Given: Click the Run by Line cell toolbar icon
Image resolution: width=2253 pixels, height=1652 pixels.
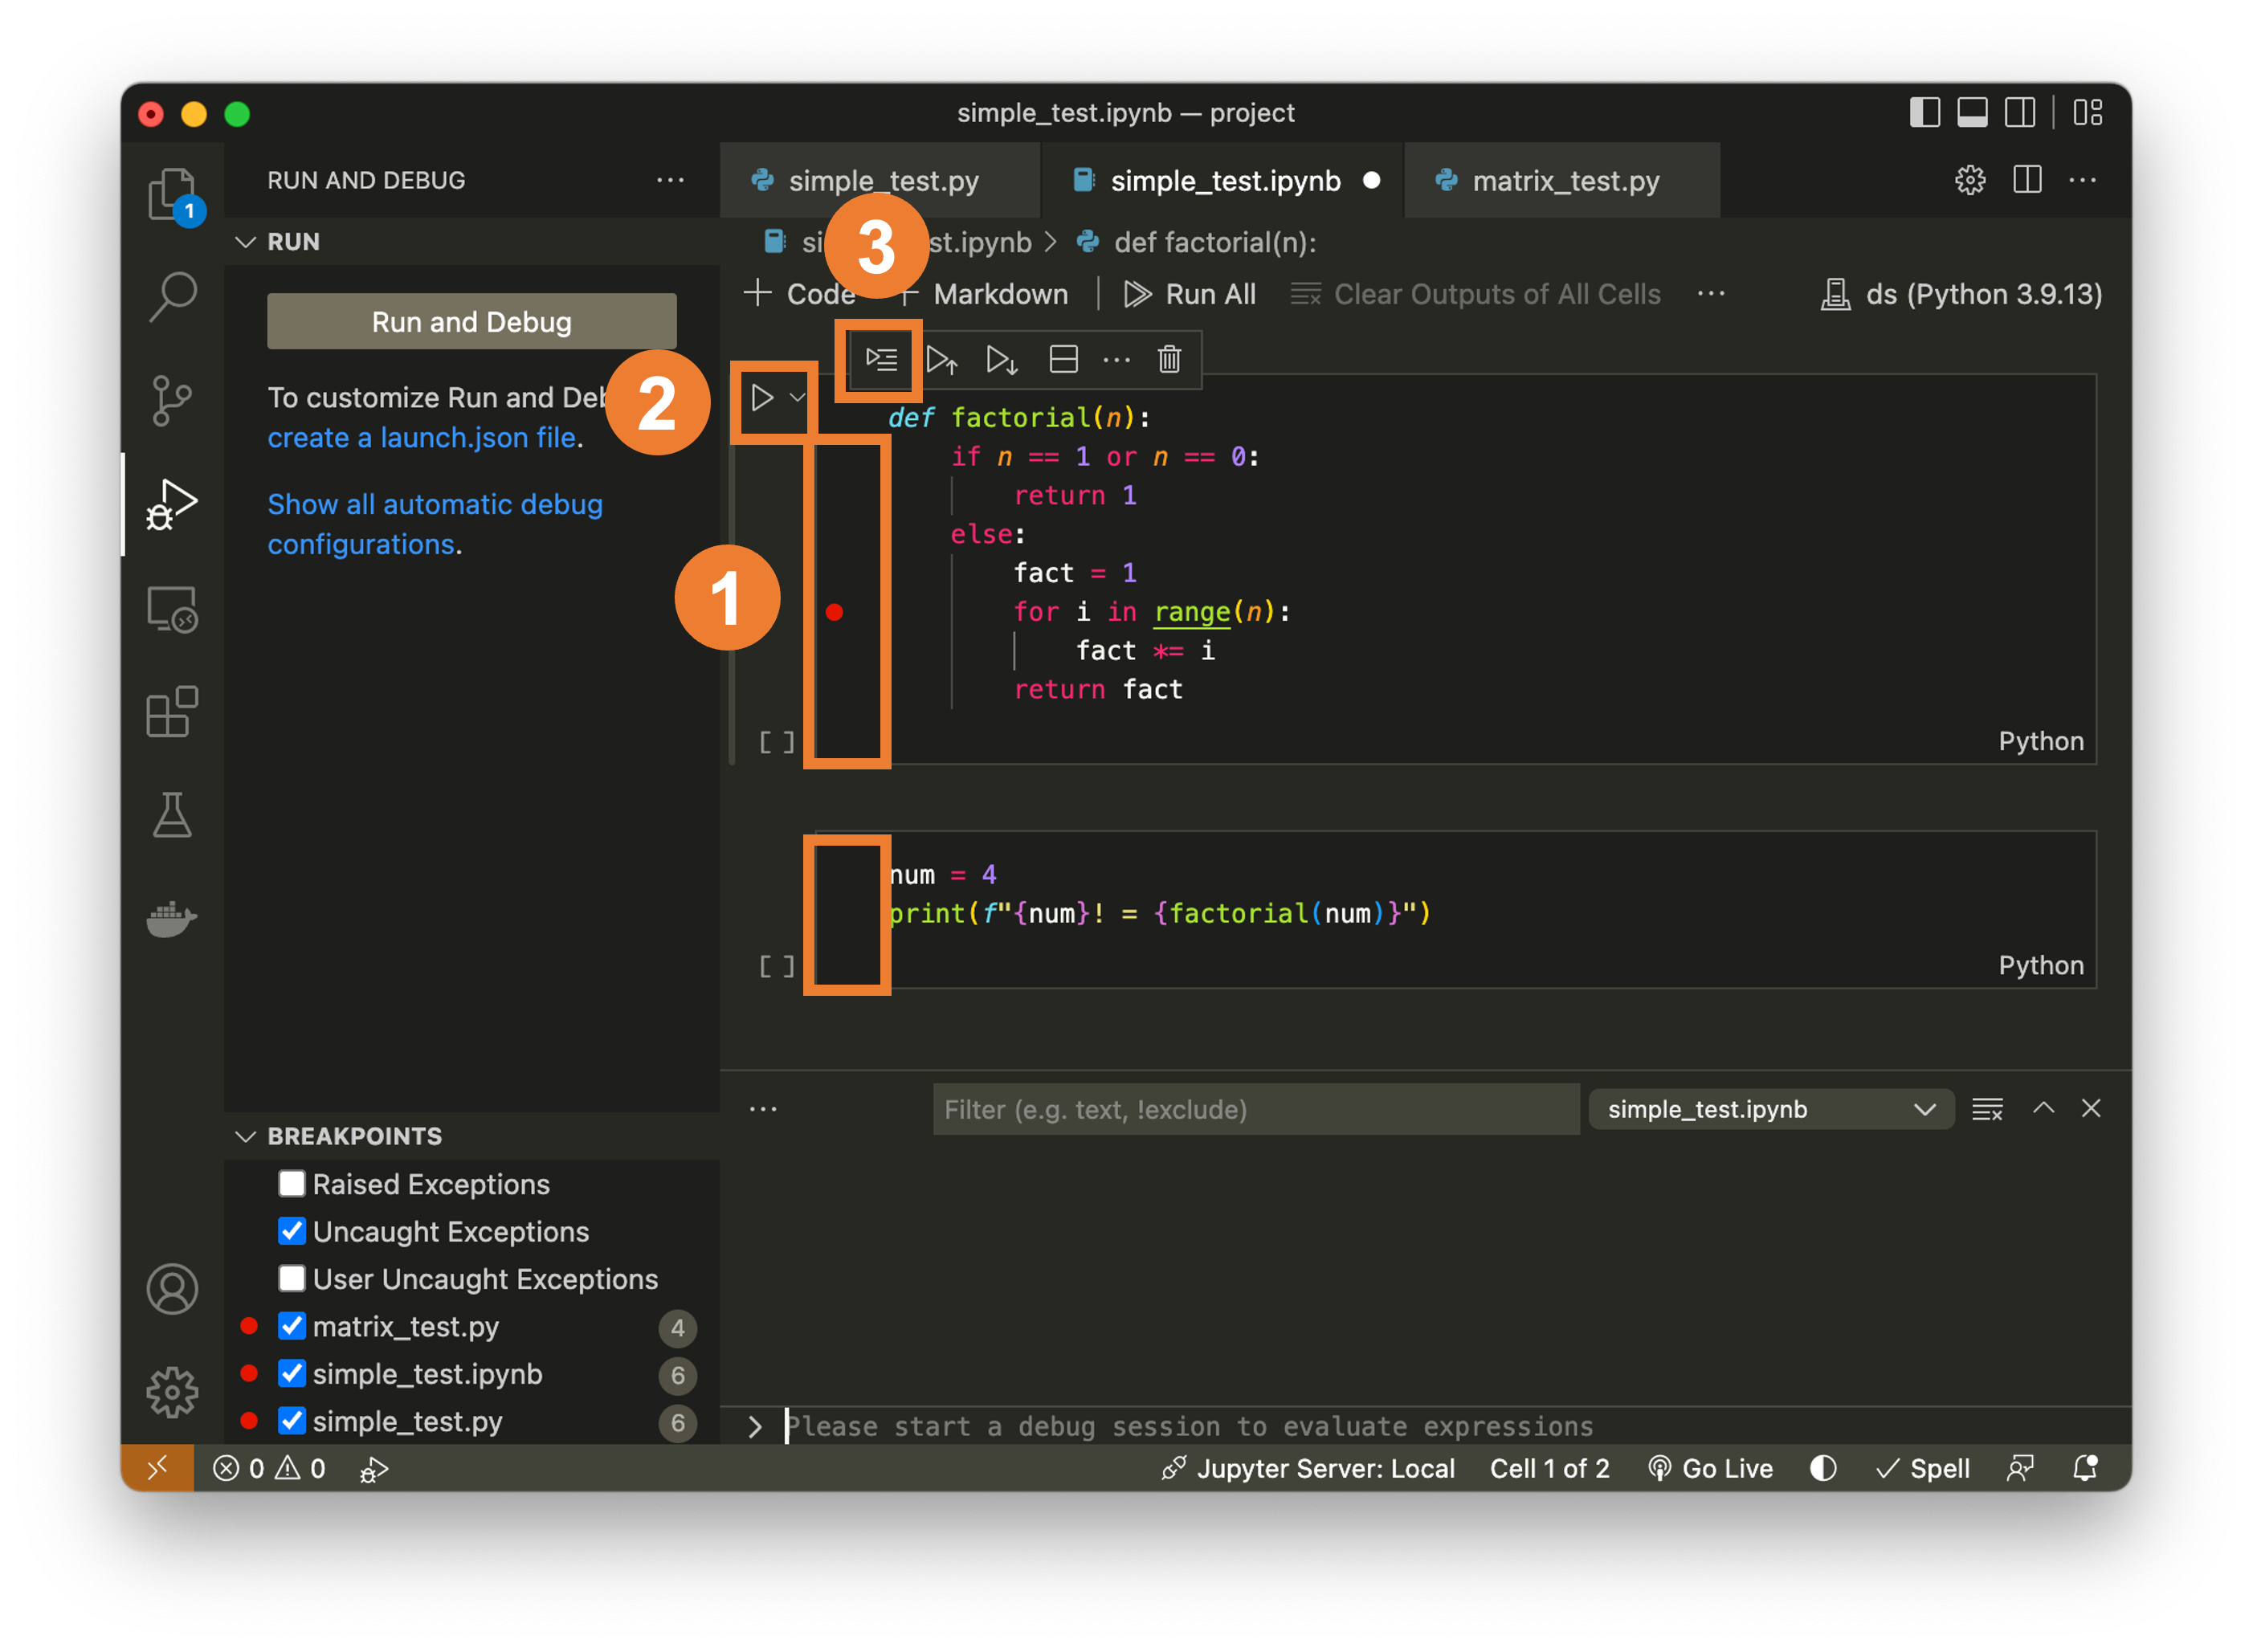Looking at the screenshot, I should coord(881,359).
